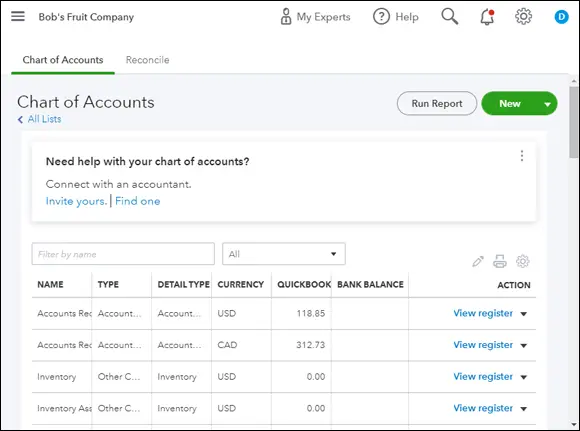This screenshot has width=580, height=431.
Task: Expand the New button dropdown arrow
Action: coord(548,104)
